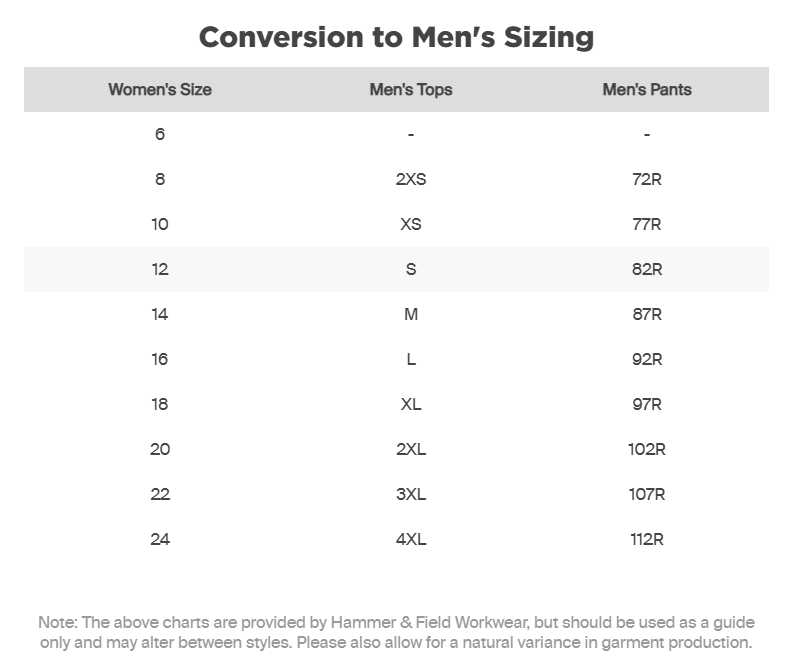
Task: Select the 82R men's pants cell
Action: point(647,269)
